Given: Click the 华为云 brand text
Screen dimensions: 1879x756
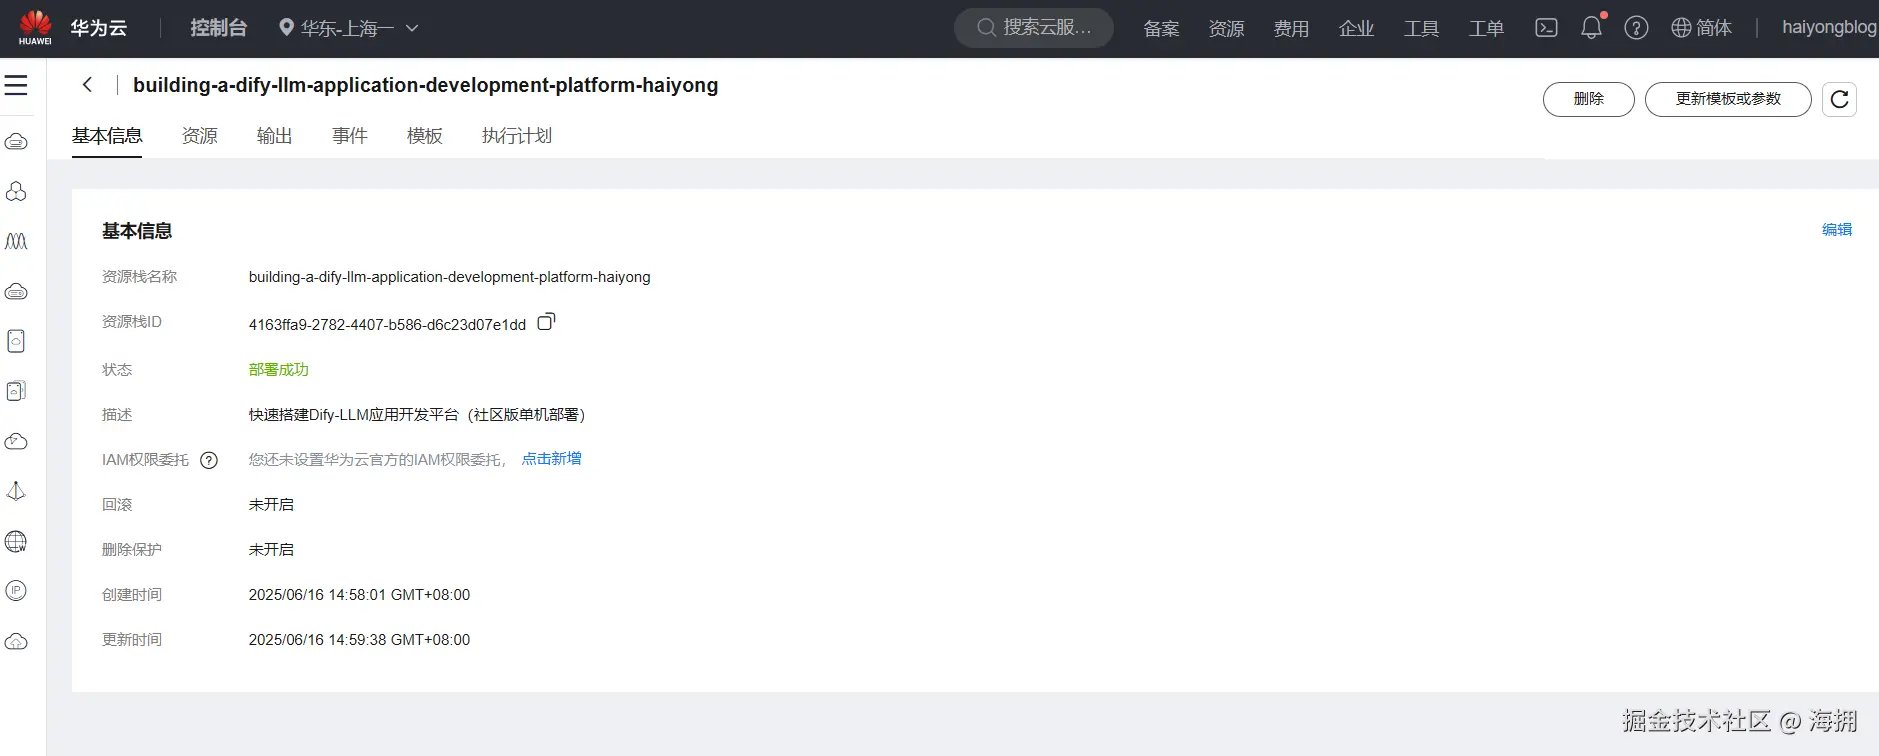Looking at the screenshot, I should pyautogui.click(x=99, y=28).
